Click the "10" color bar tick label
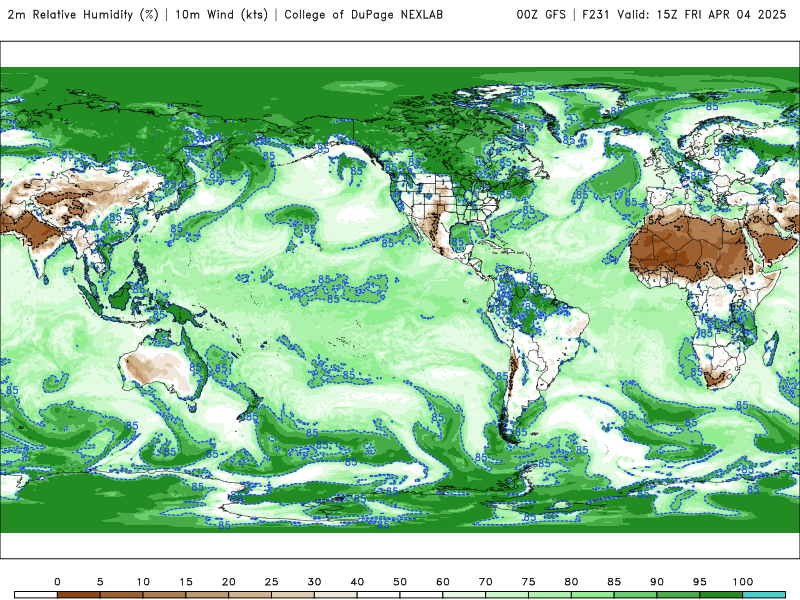Viewport: 800px width, 600px height. coord(143,582)
